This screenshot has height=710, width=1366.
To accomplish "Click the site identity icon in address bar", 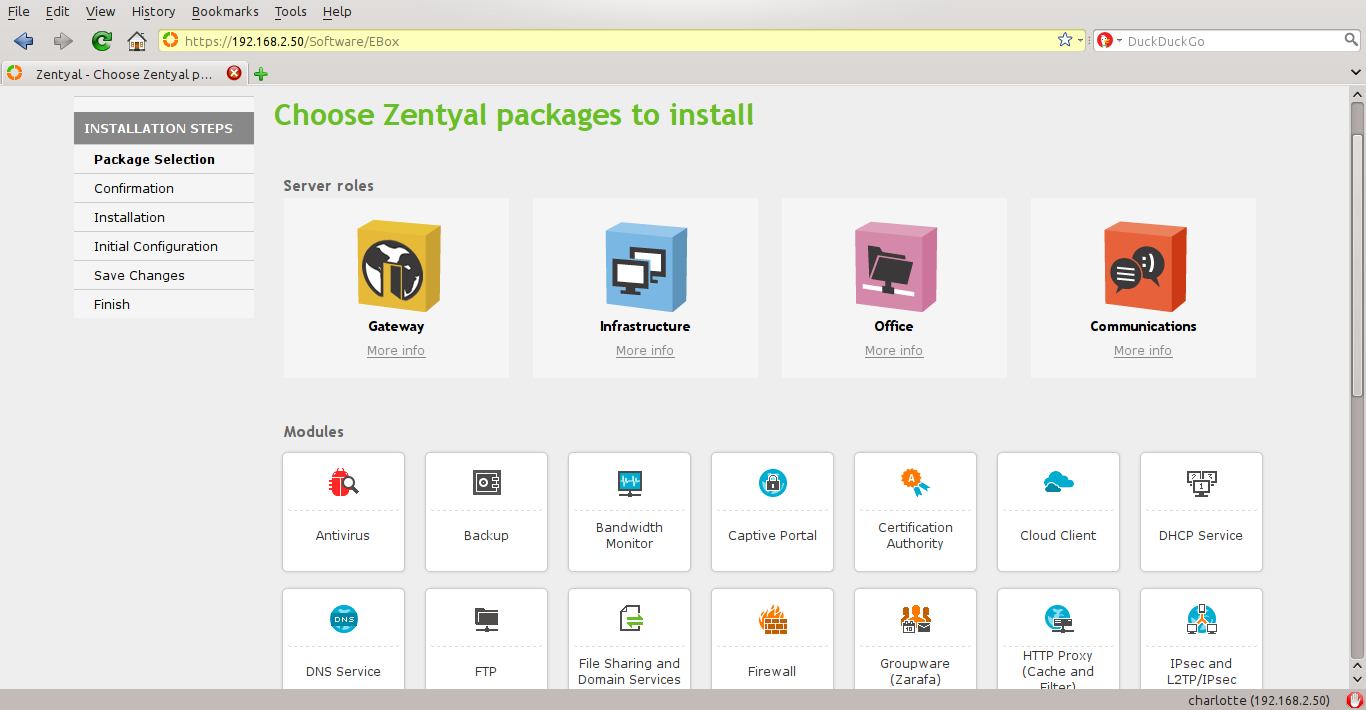I will [170, 40].
